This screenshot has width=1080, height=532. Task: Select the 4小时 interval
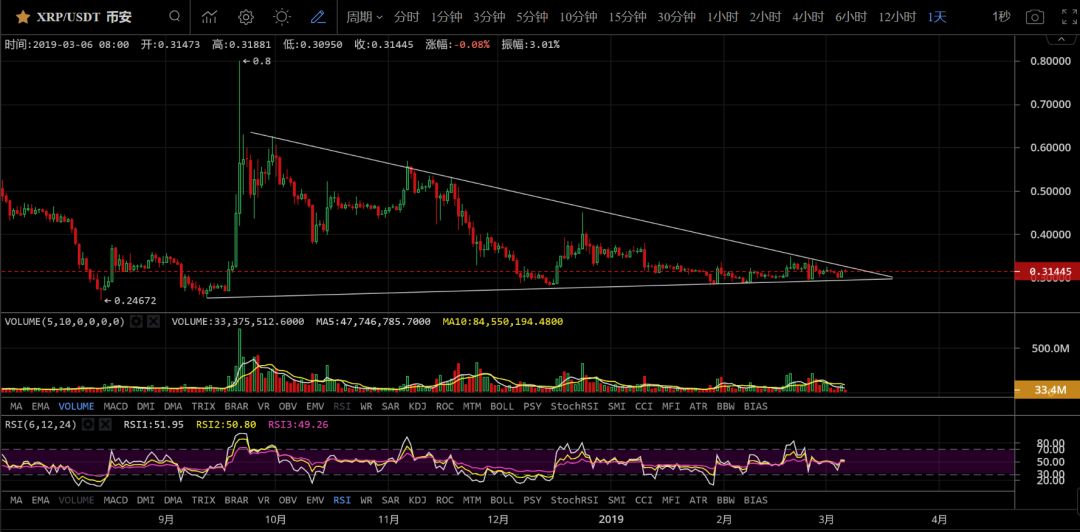808,17
